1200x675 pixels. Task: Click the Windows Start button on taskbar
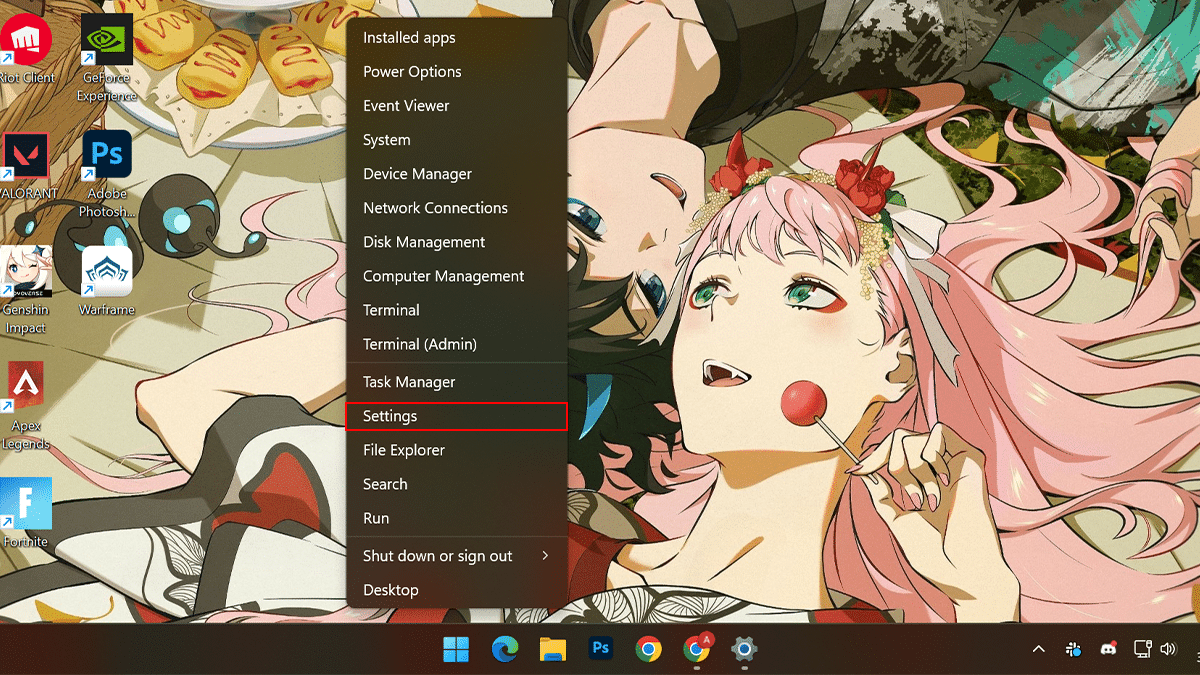(456, 649)
